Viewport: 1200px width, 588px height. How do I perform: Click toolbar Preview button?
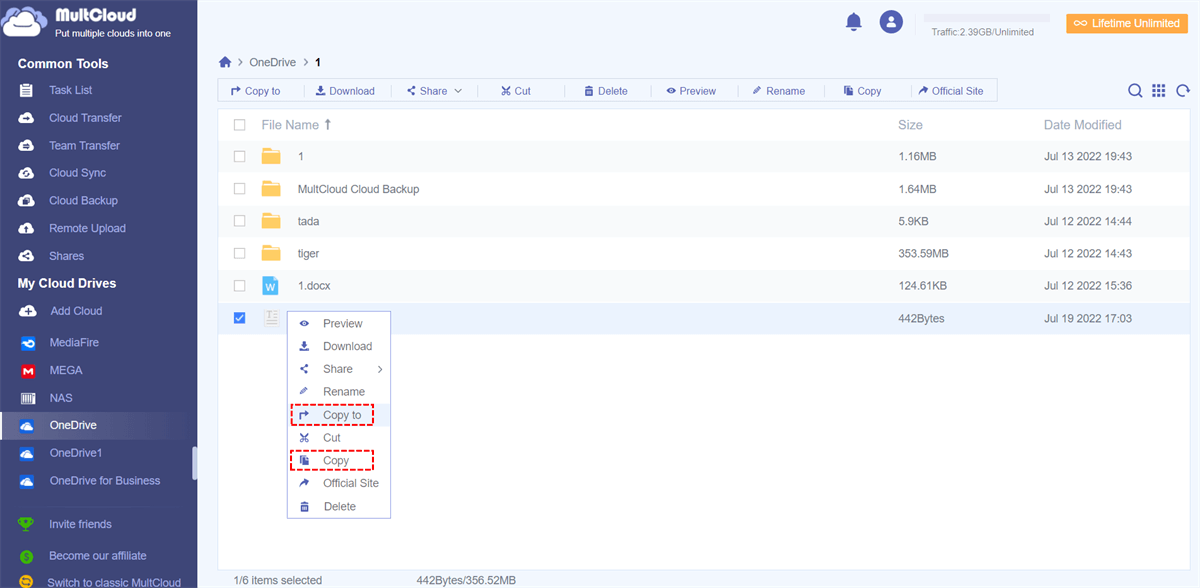[x=691, y=91]
